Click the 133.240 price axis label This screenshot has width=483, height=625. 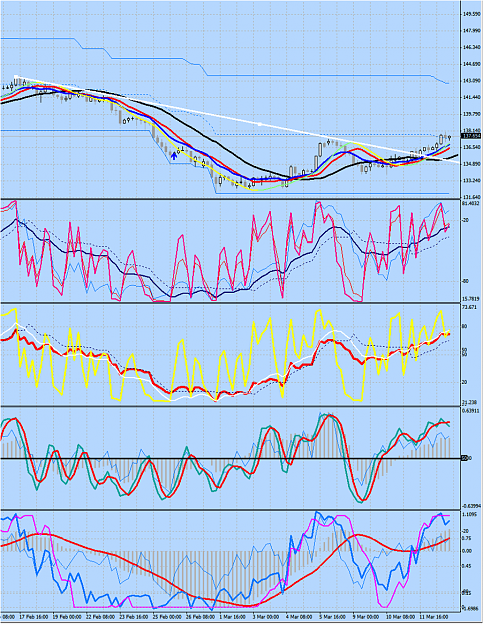click(x=472, y=181)
